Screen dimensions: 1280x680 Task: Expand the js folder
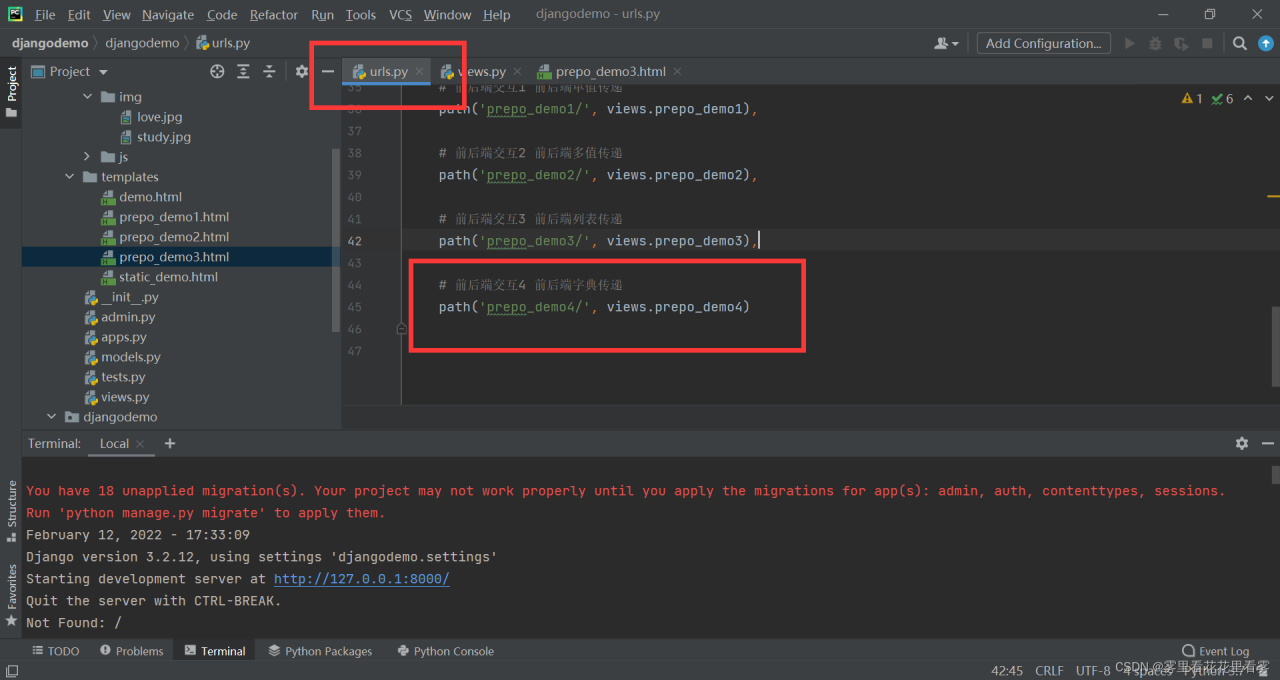pos(87,157)
